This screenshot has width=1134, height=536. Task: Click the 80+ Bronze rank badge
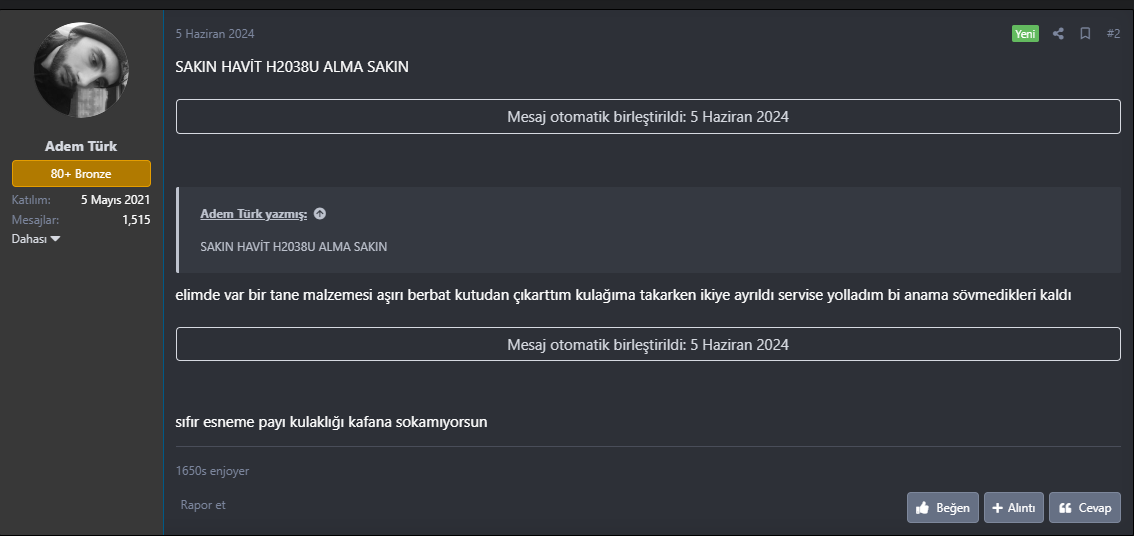pyautogui.click(x=81, y=173)
